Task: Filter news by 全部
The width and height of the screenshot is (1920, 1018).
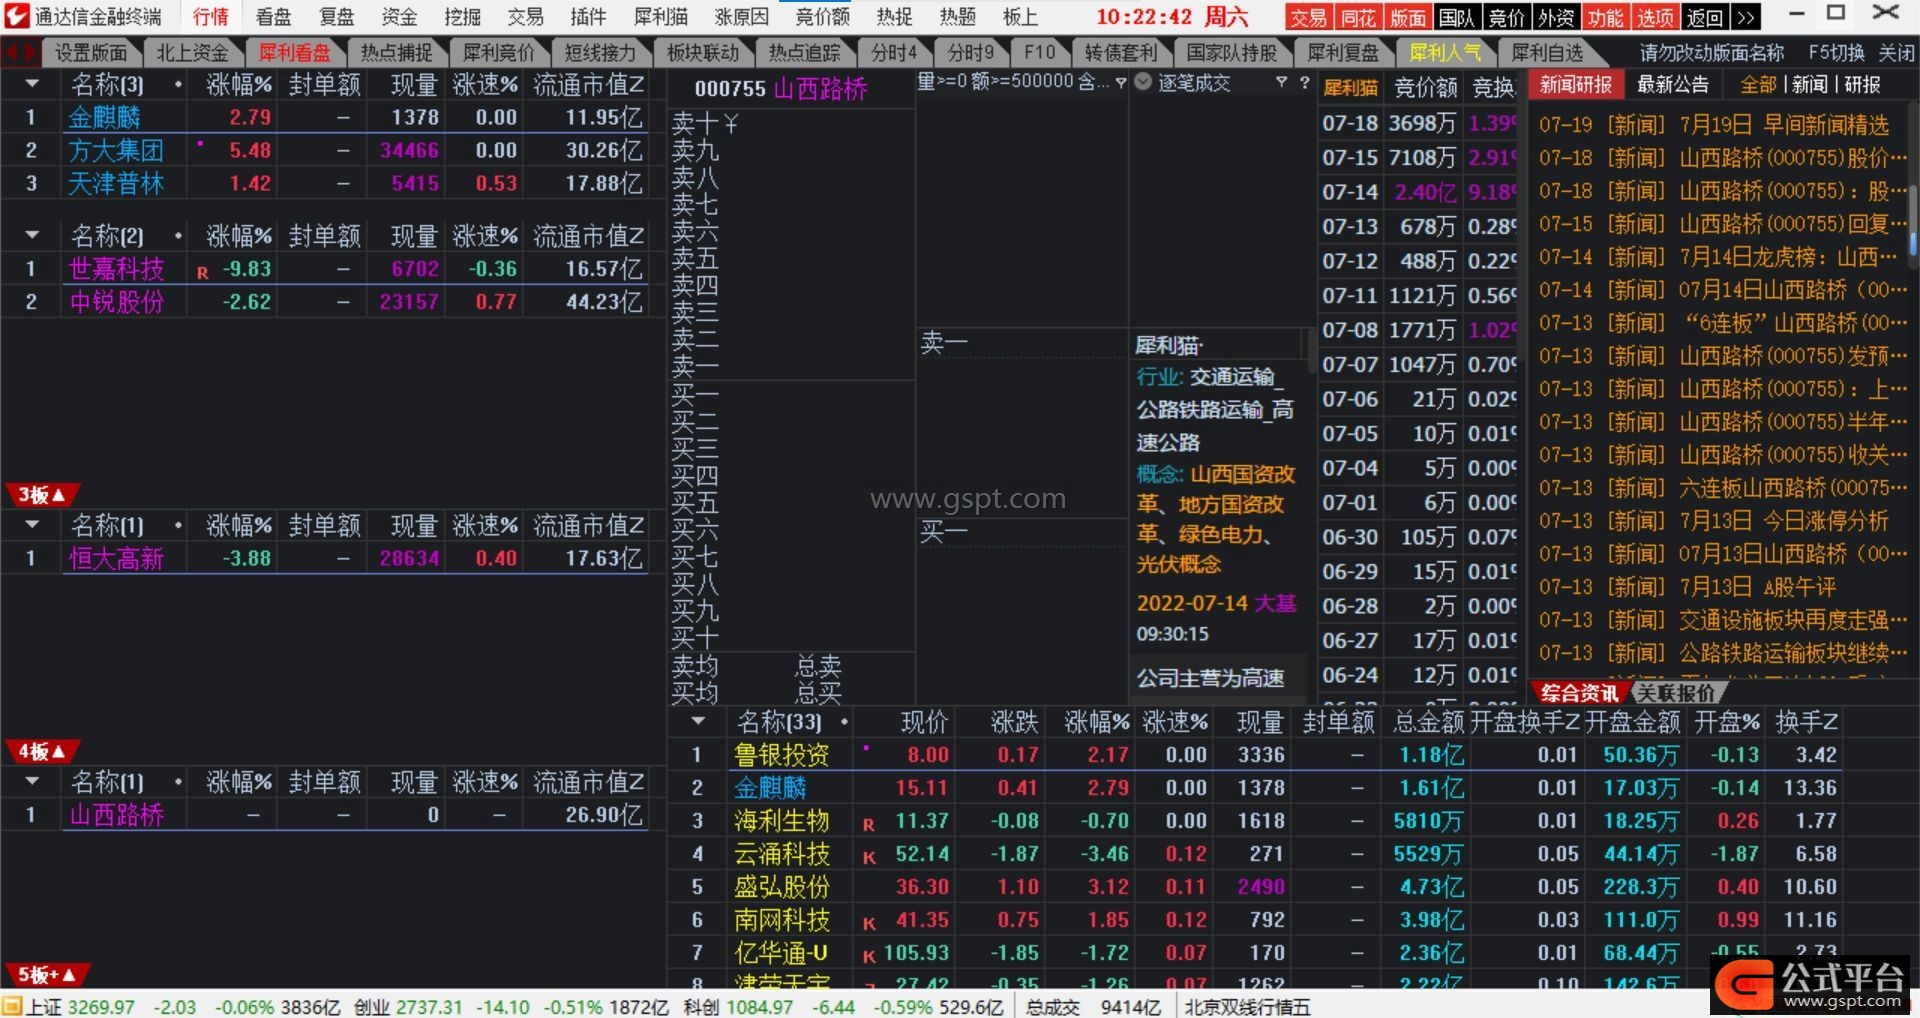Action: click(1758, 85)
